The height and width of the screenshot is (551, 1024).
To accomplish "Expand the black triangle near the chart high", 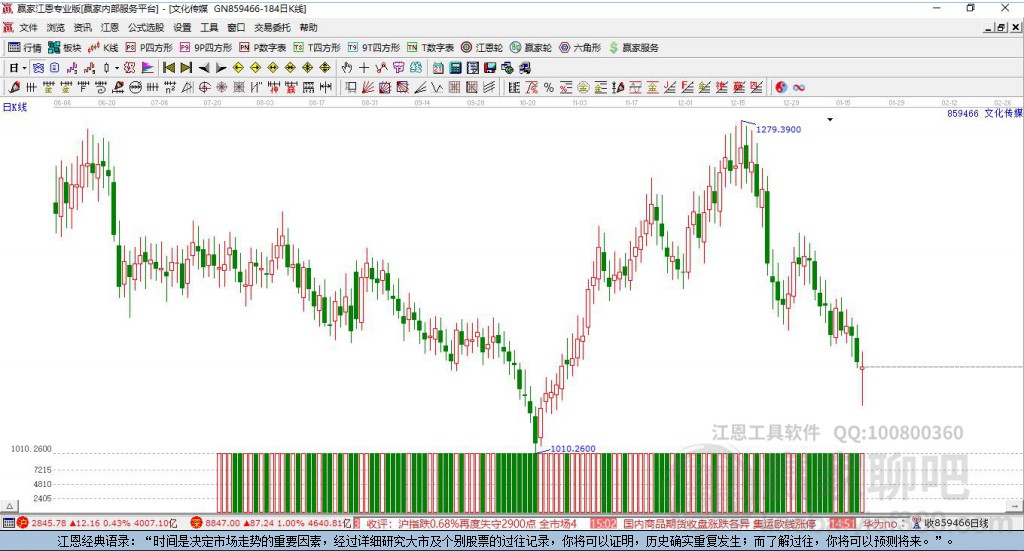I will (829, 119).
